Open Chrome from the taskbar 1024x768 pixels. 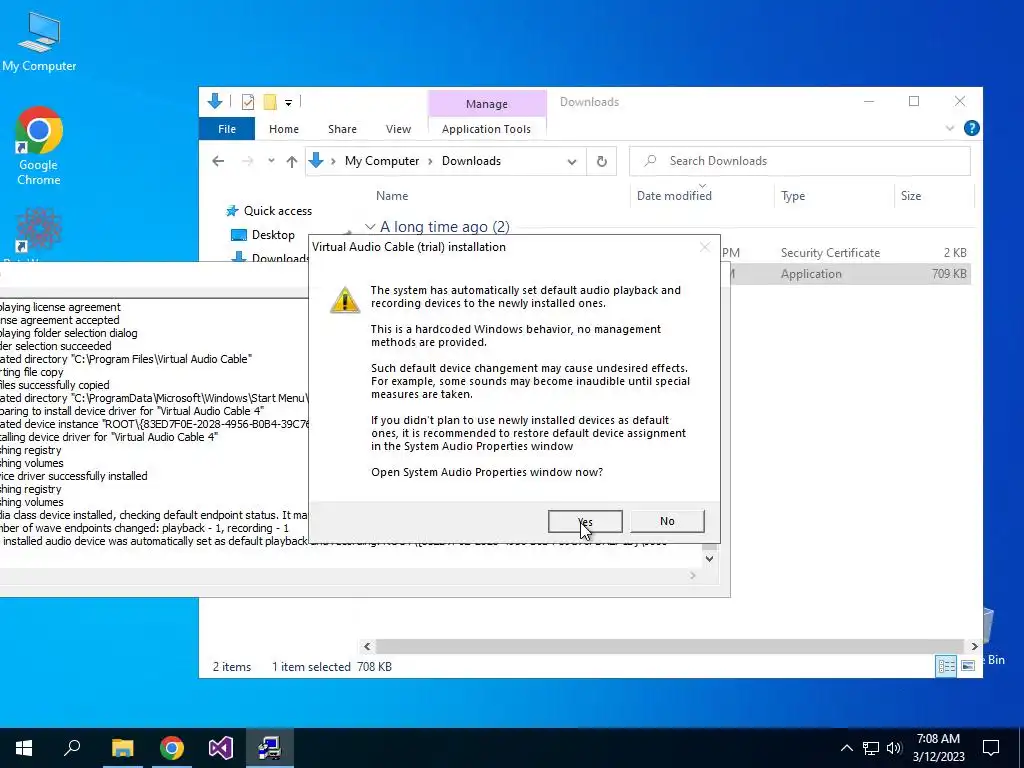[x=172, y=748]
